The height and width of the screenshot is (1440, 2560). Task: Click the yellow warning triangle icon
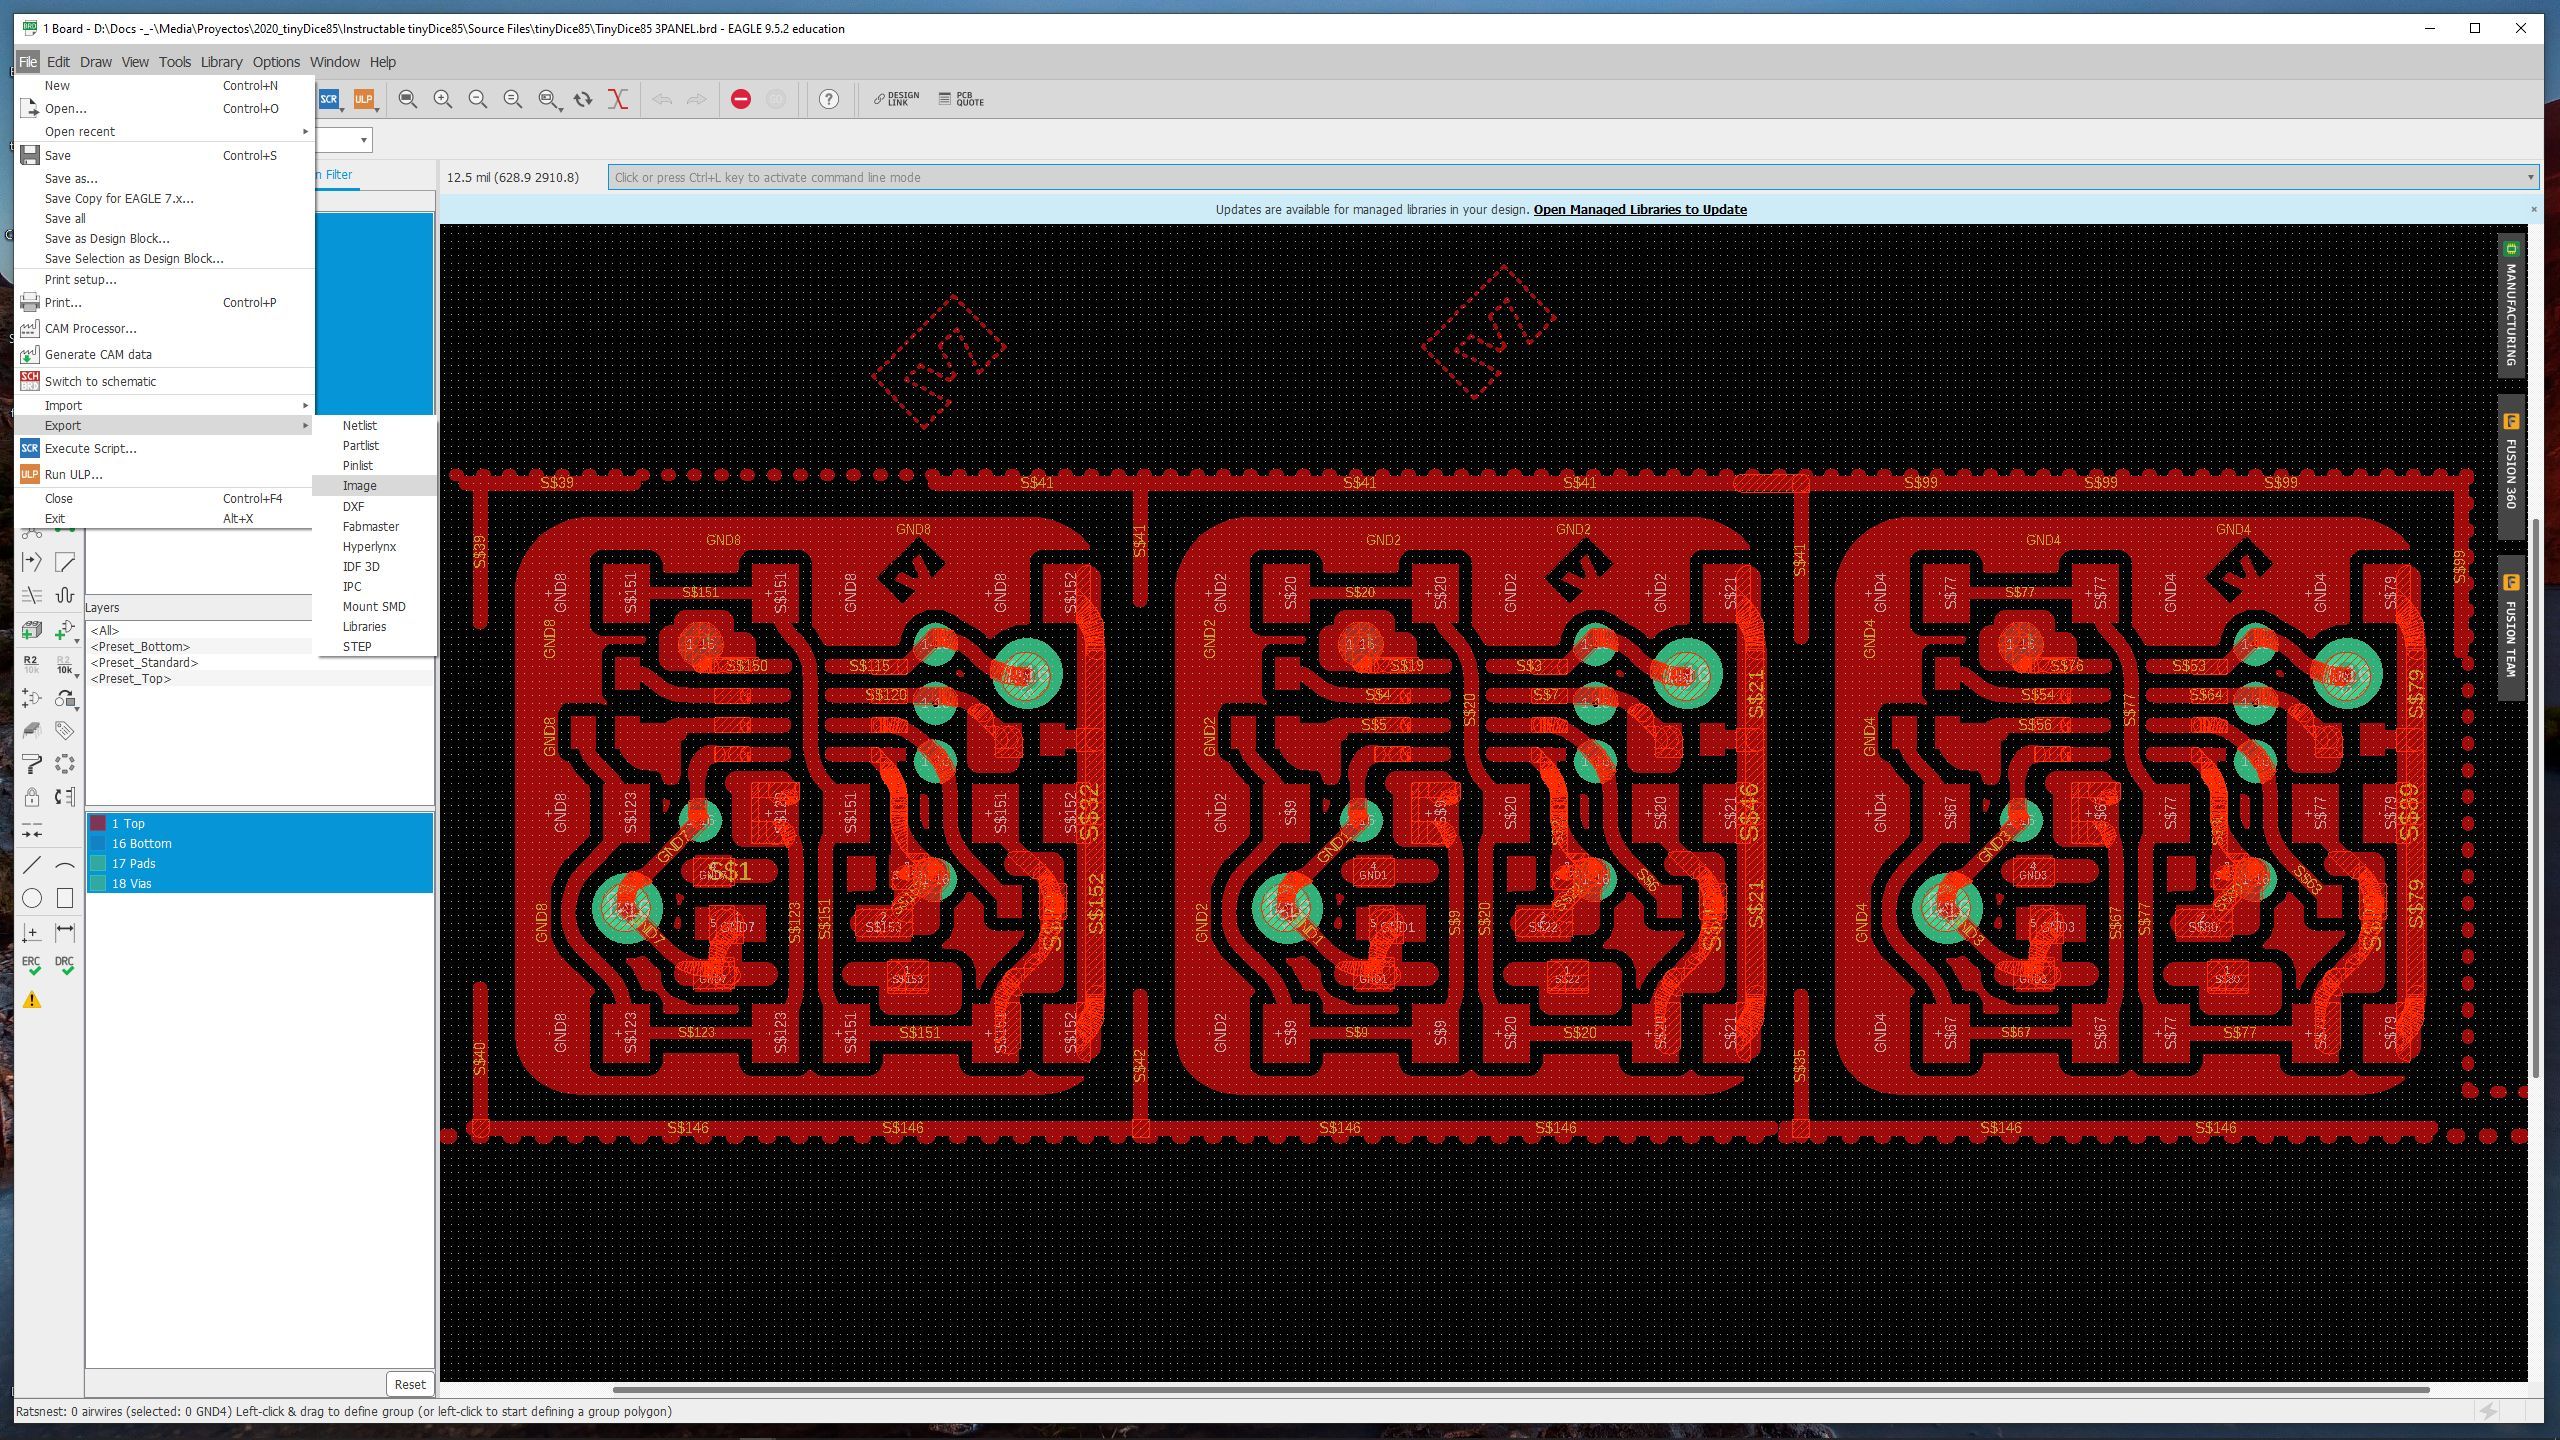click(32, 1000)
